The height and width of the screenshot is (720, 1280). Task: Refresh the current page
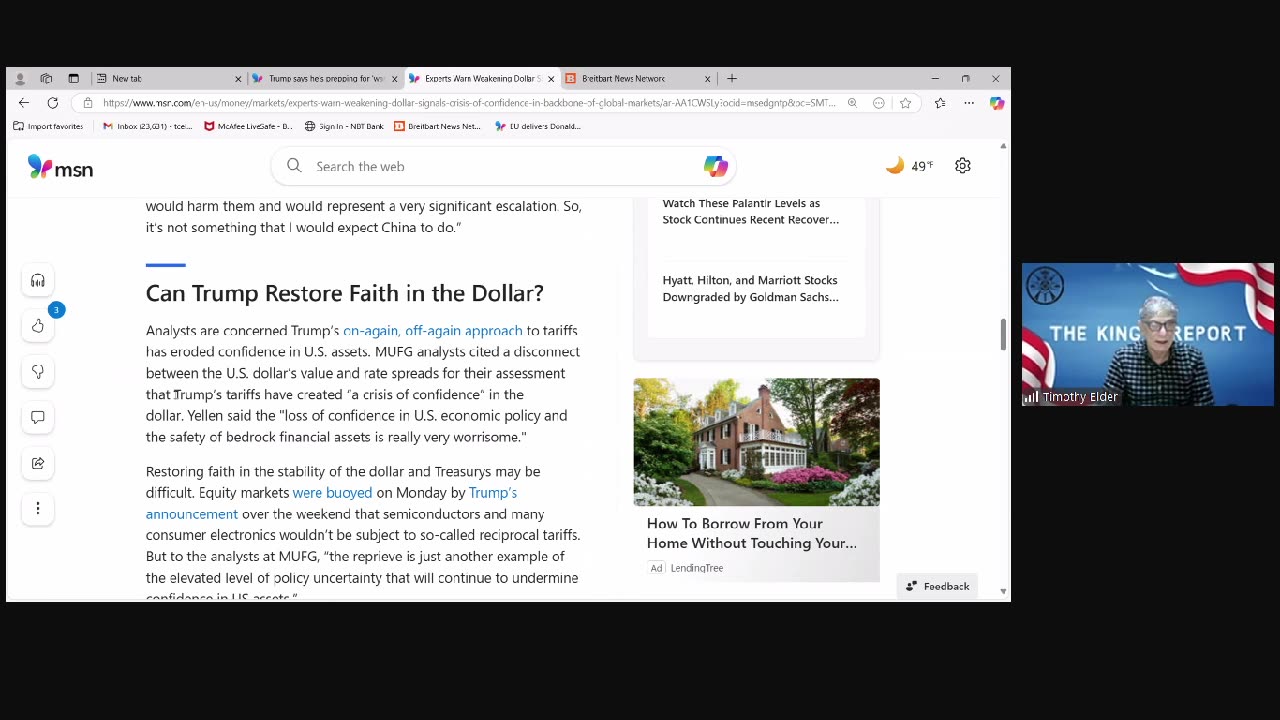pyautogui.click(x=53, y=103)
